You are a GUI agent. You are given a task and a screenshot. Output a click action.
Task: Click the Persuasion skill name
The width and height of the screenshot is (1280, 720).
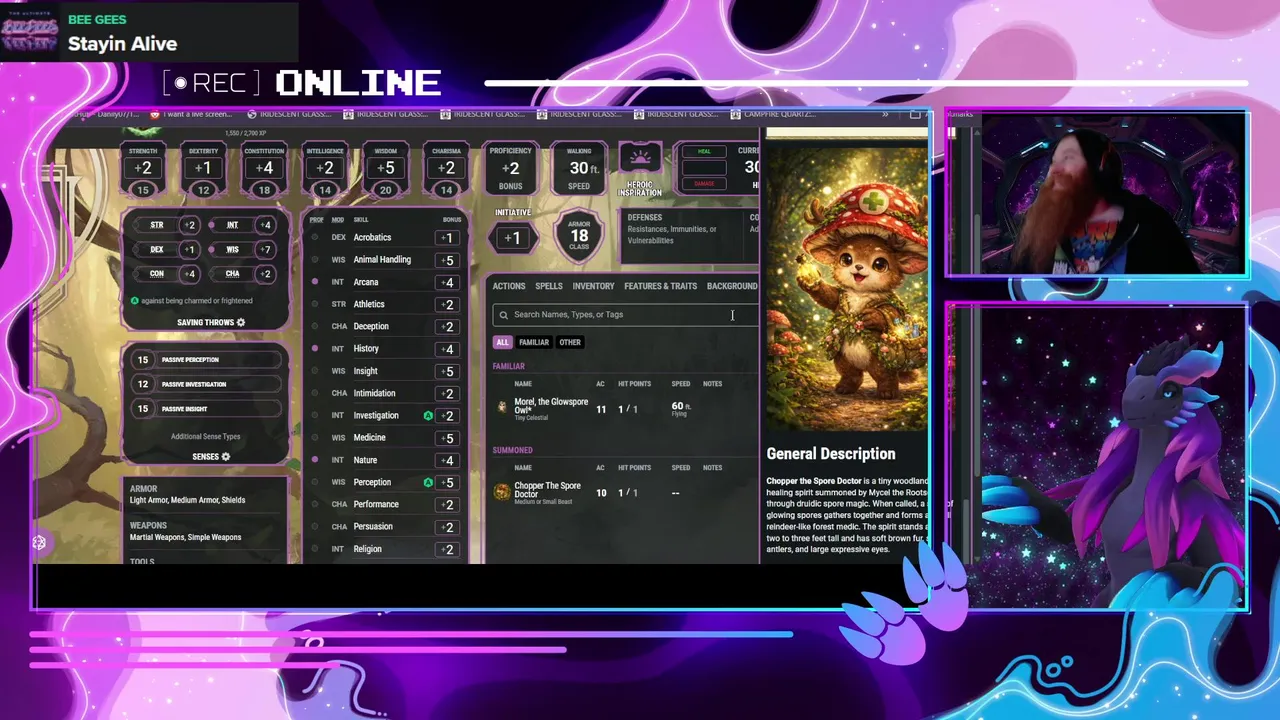tap(373, 526)
